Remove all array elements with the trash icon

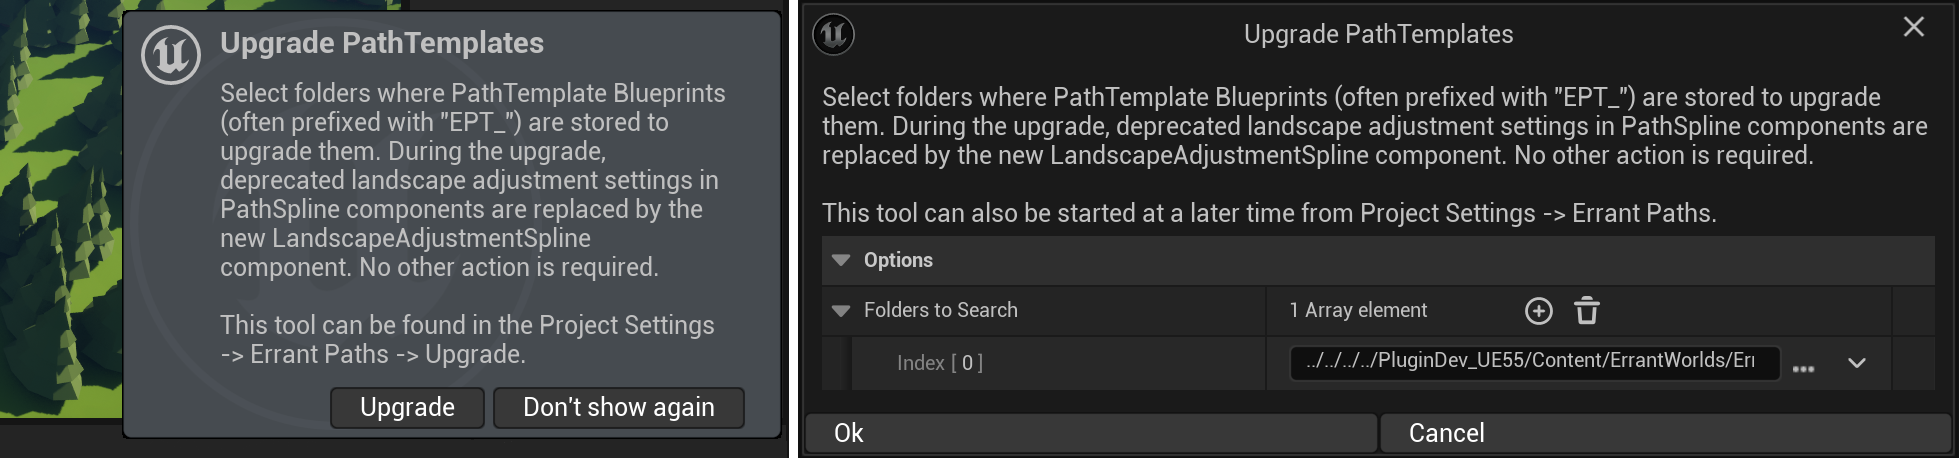pos(1587,311)
